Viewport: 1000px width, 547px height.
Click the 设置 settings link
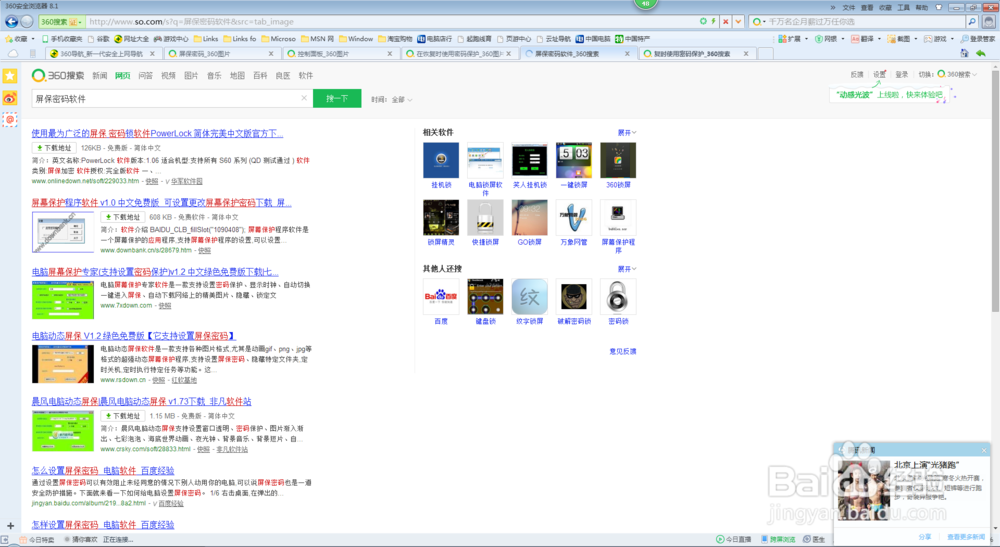(879, 75)
